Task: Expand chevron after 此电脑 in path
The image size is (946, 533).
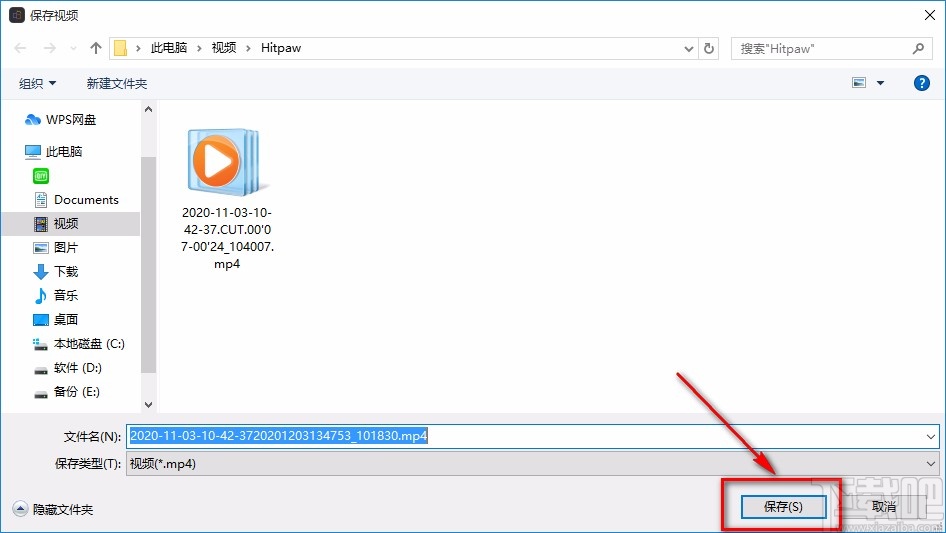Action: click(199, 48)
